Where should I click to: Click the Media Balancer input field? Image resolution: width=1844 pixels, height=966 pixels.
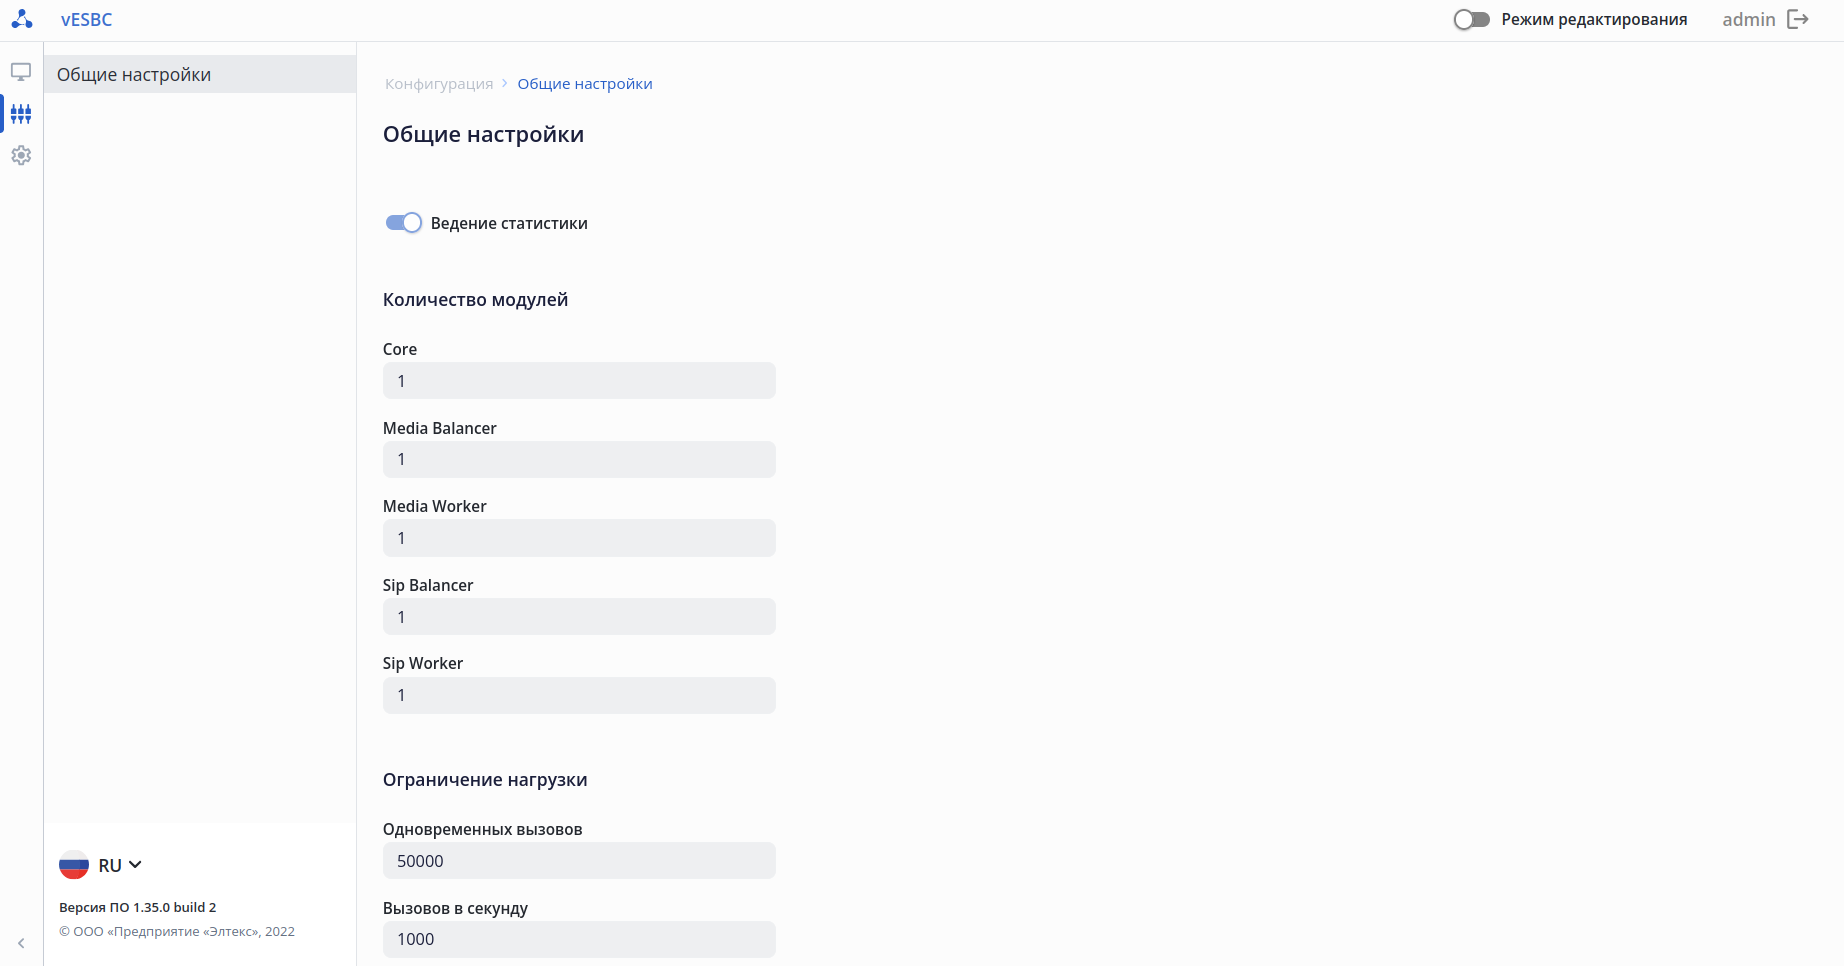tap(579, 460)
